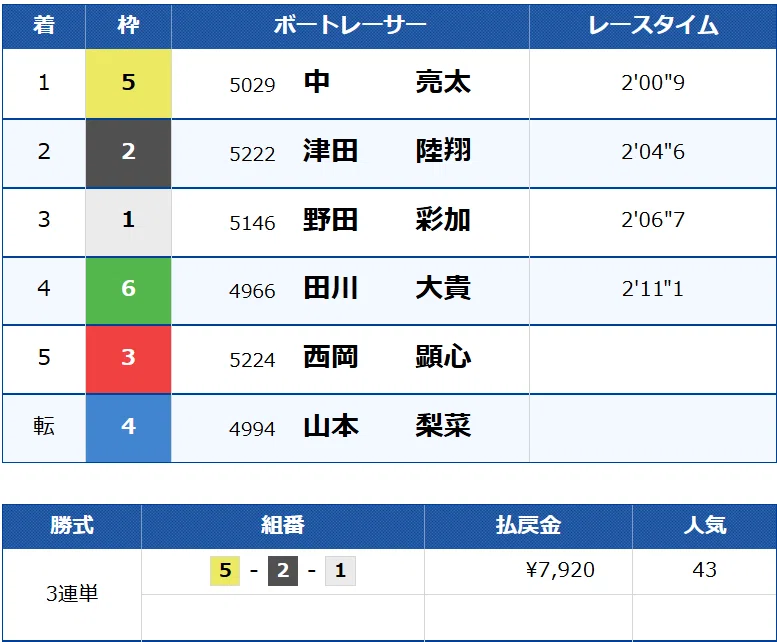
Task: Click the 3連単 bet type cell
Action: (x=72, y=593)
